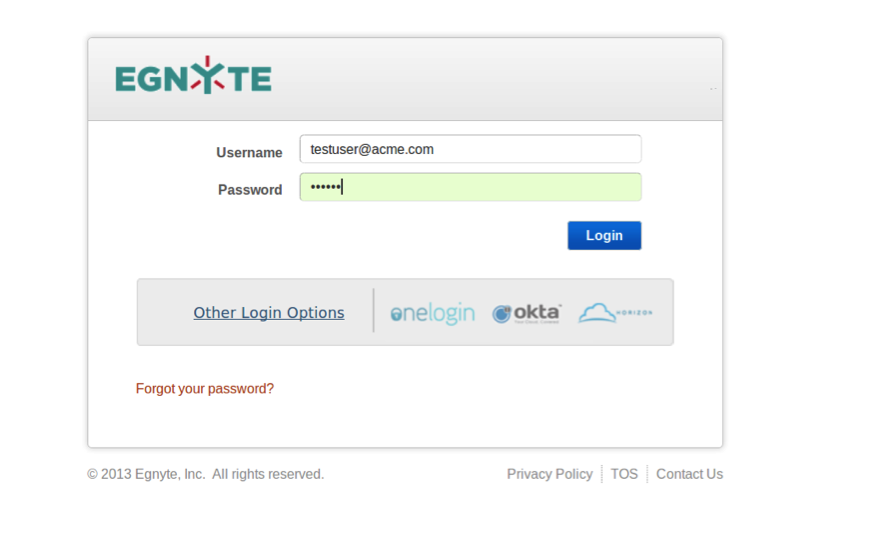Choose the Okta single sign-on logo

(527, 313)
